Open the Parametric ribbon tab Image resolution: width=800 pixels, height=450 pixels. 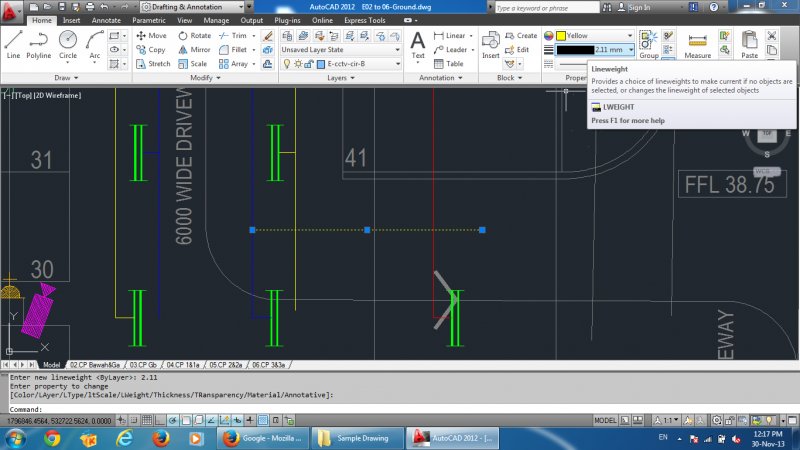coord(148,20)
